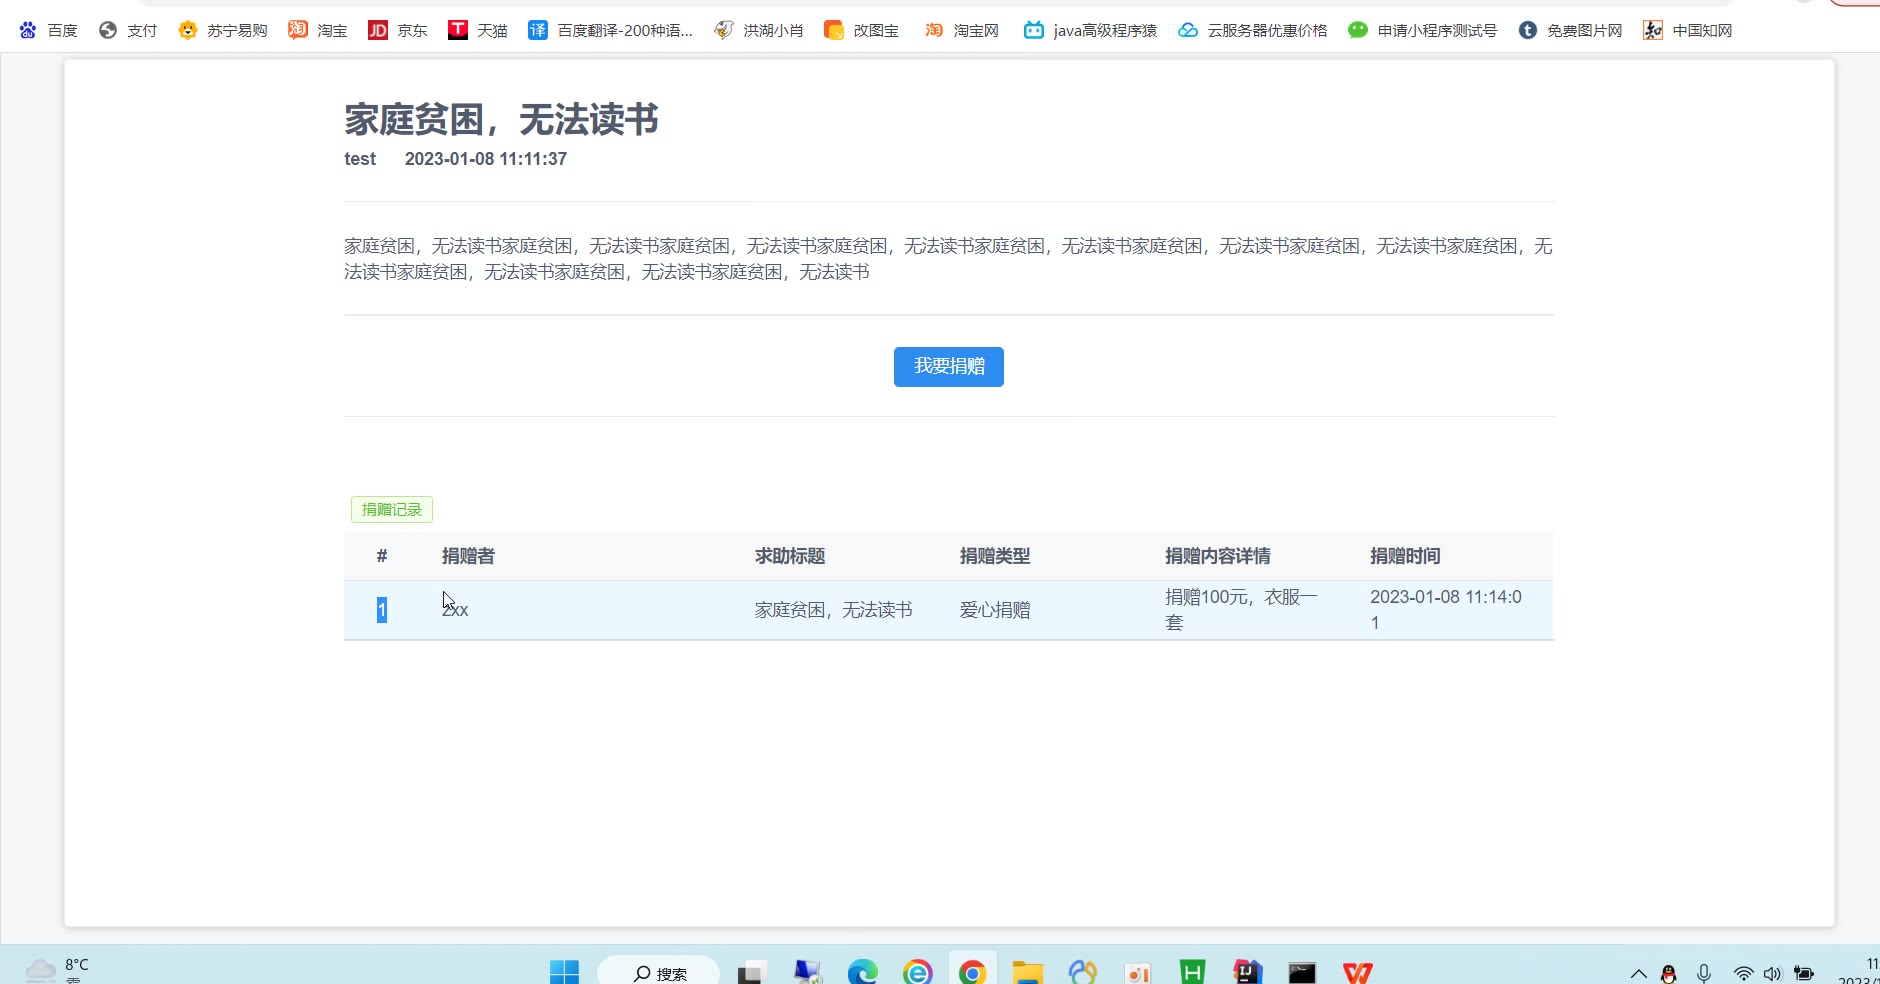
Task: Open the 天猫 bookmark
Action: (x=477, y=30)
